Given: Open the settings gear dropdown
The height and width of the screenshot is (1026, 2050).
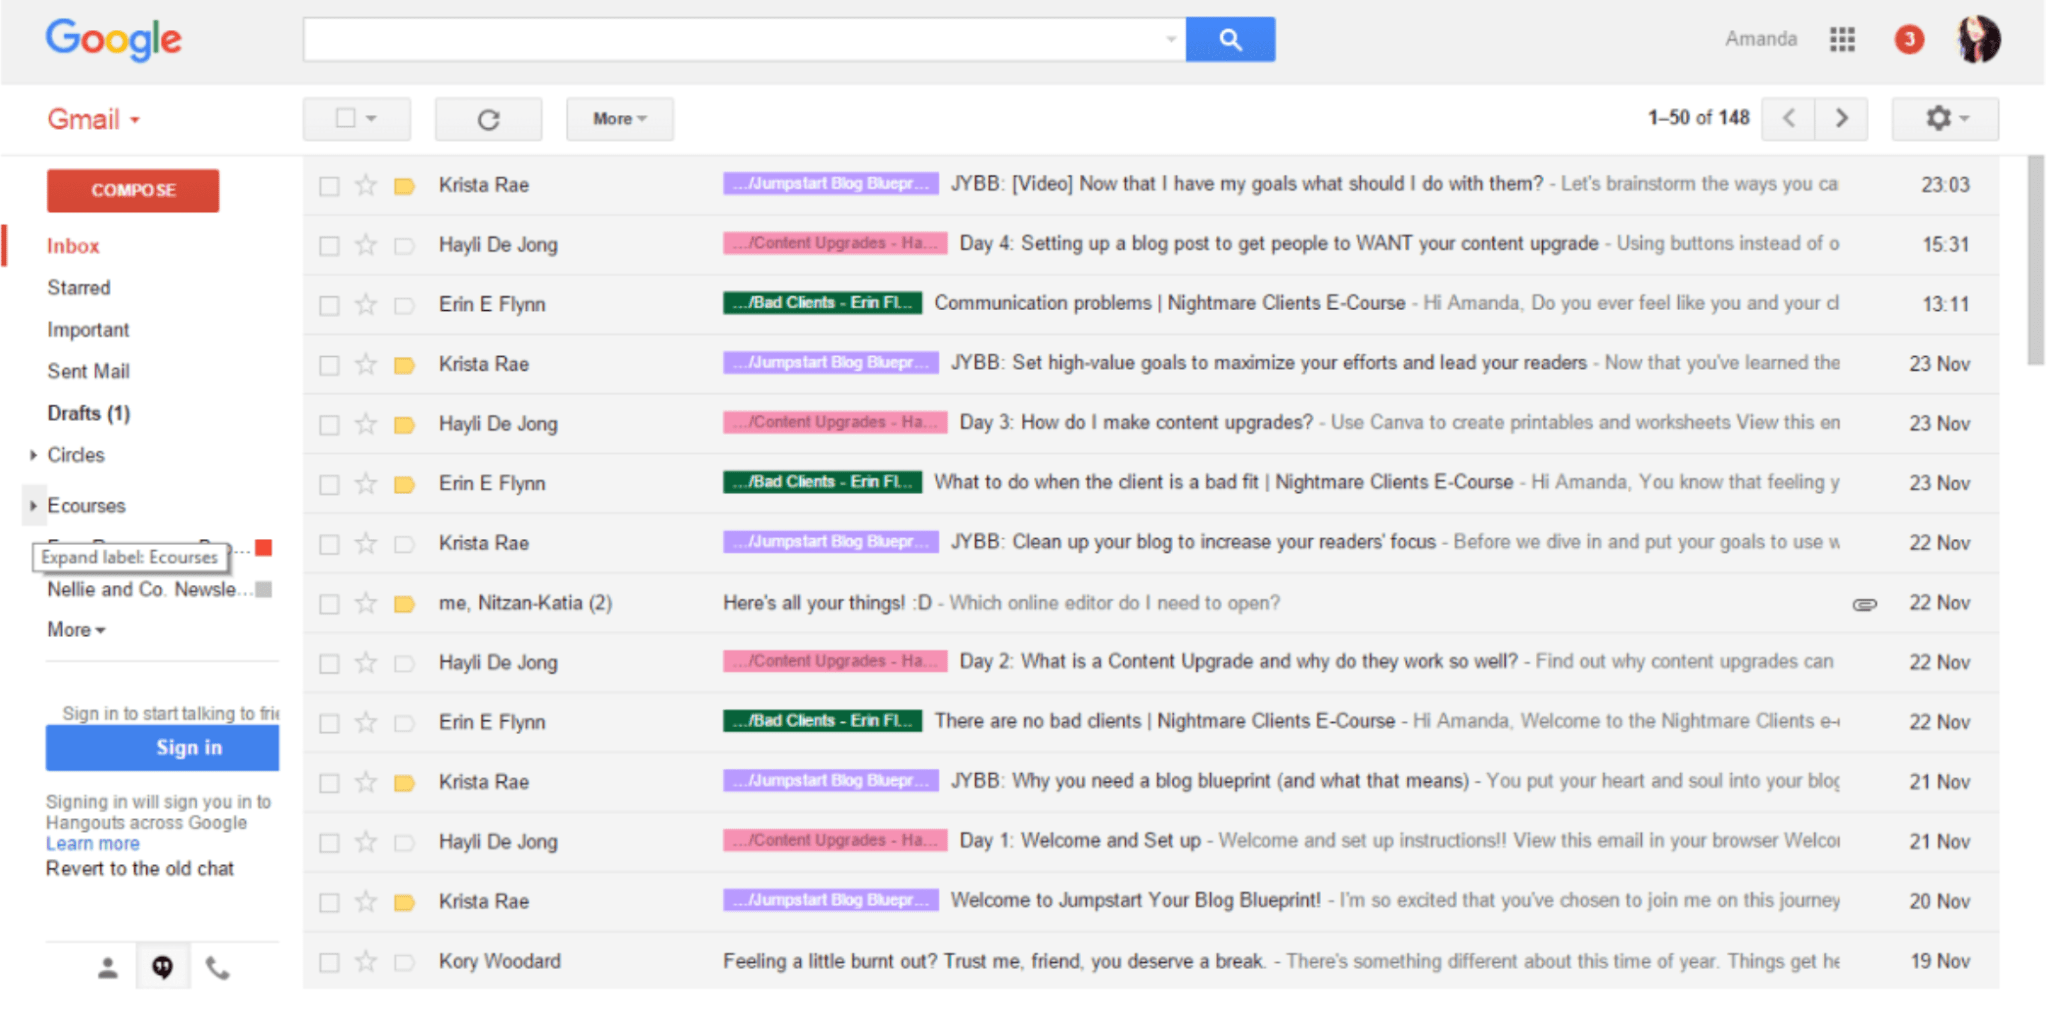Looking at the screenshot, I should pos(1945,119).
